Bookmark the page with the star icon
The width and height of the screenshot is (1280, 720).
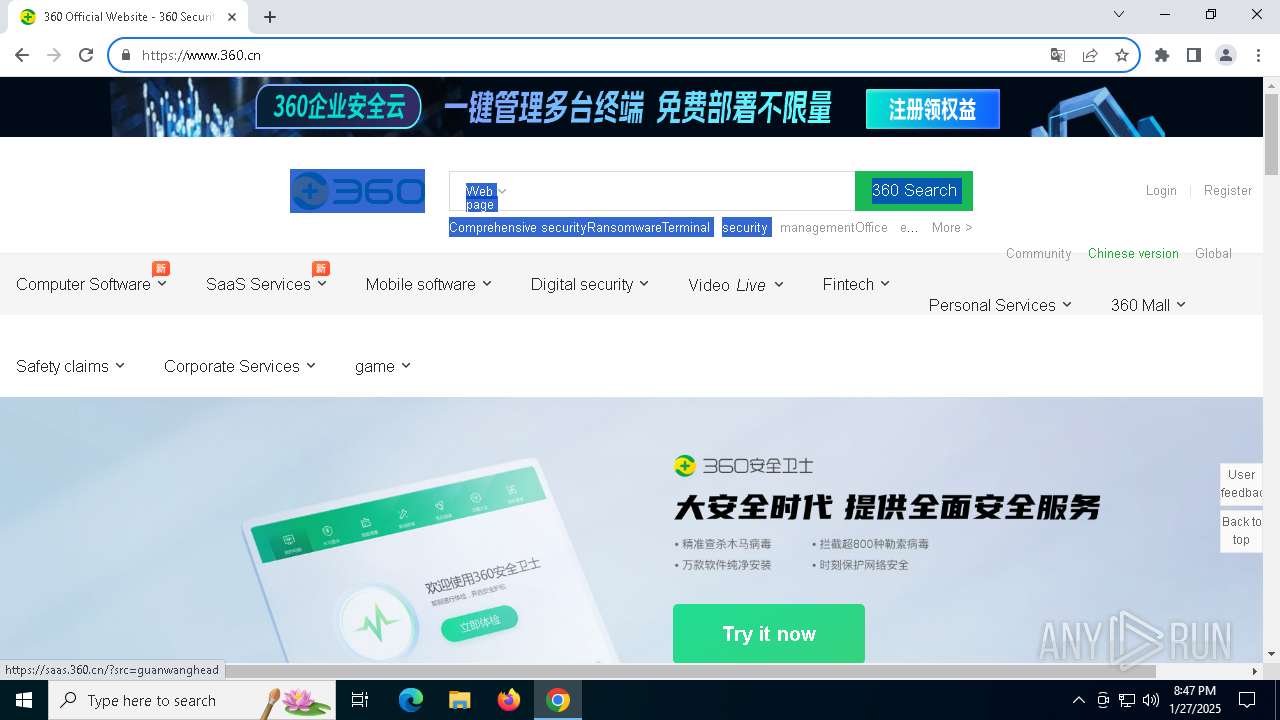click(x=1122, y=55)
